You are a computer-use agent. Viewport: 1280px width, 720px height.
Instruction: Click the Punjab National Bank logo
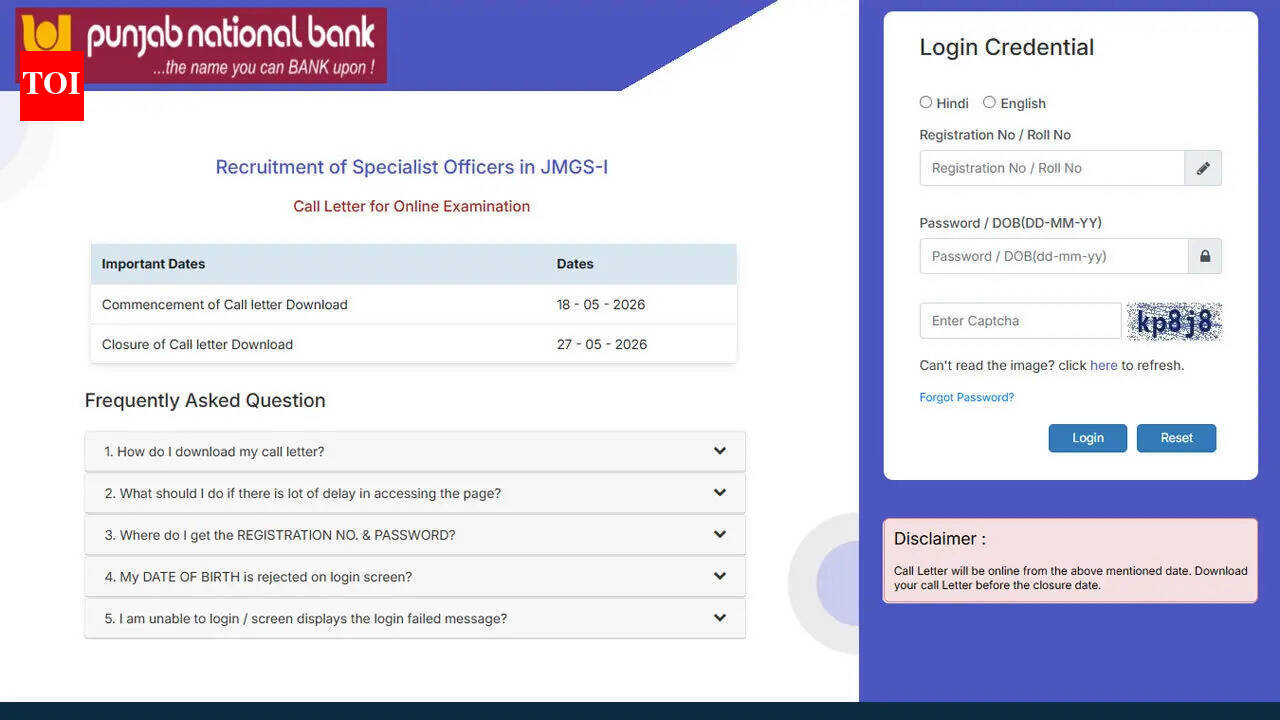point(201,46)
